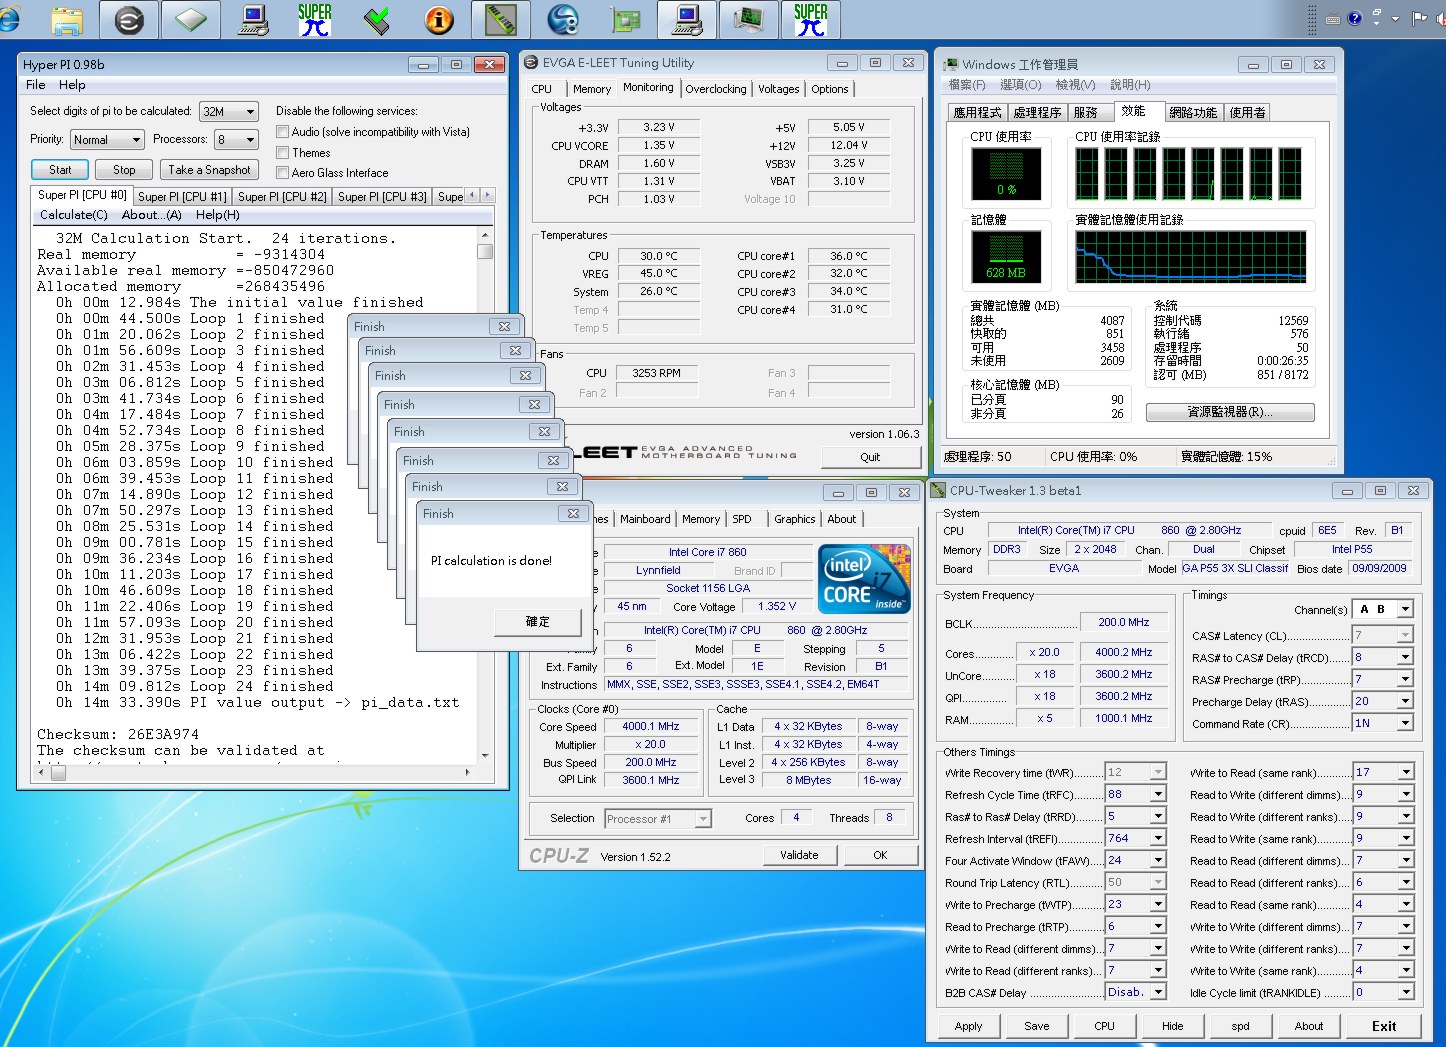Click the silver CPU chip taskbar icon
Viewport: 1446px width, 1047px height.
pyautogui.click(x=191, y=19)
